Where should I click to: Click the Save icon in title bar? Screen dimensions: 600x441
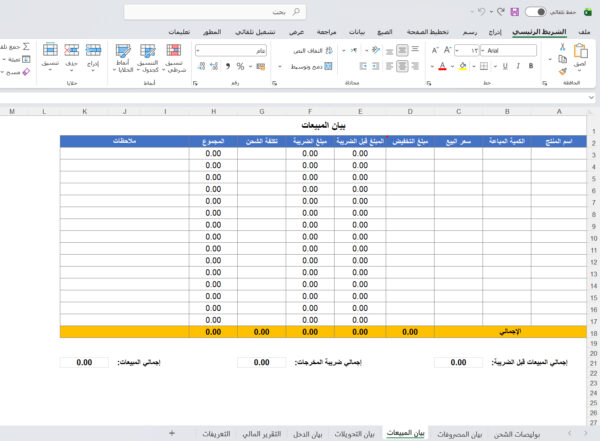pos(515,12)
